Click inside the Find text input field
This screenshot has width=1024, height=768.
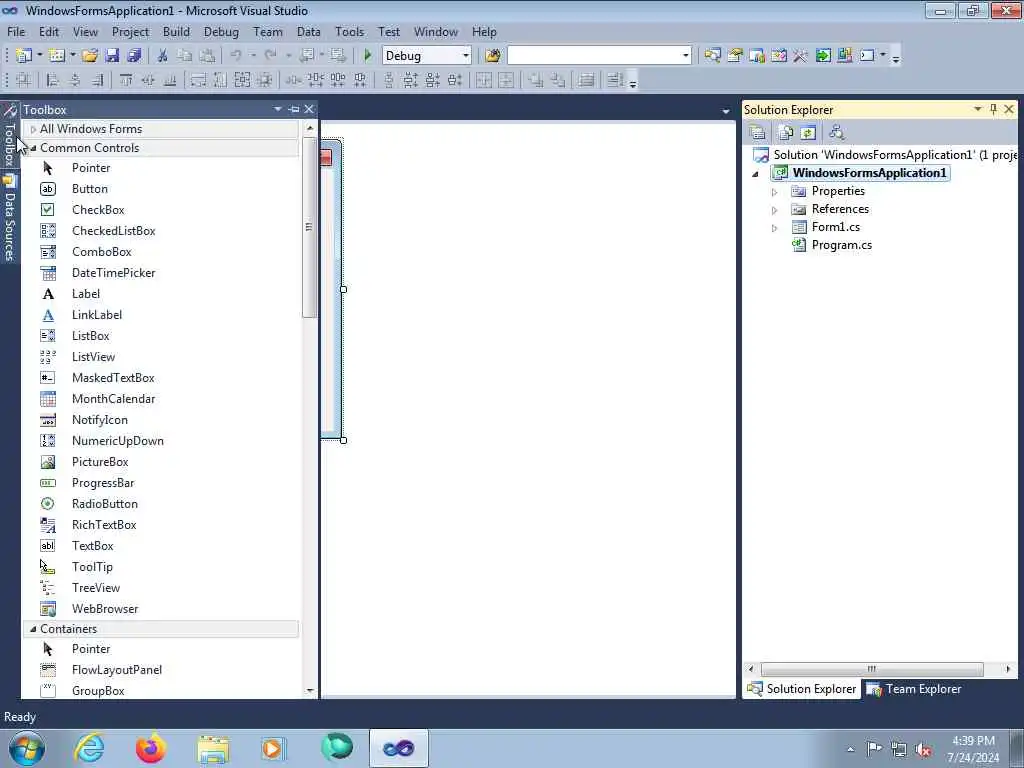tap(593, 56)
